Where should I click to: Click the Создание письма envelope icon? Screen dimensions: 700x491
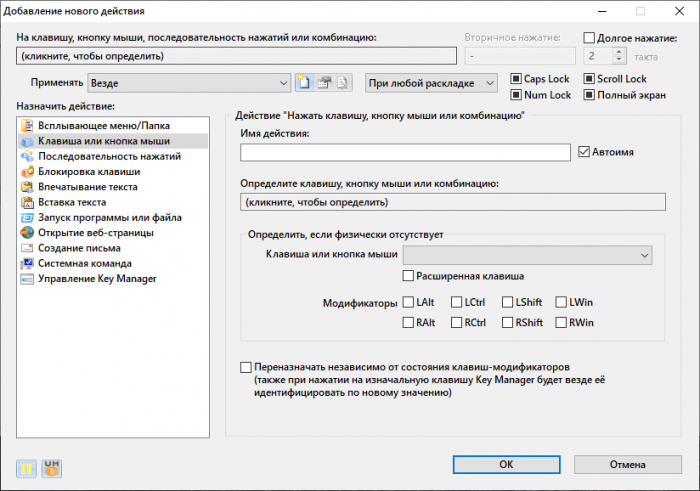(x=27, y=248)
